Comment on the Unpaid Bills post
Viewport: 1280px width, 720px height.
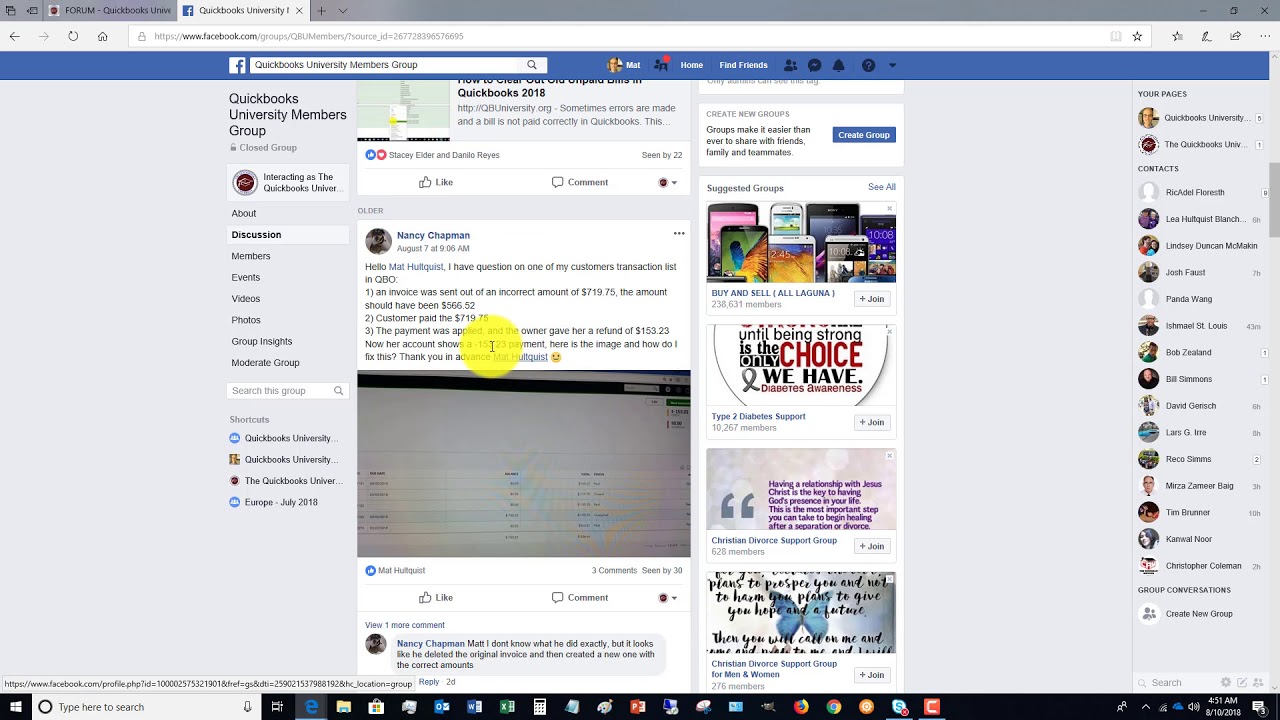[x=580, y=182]
